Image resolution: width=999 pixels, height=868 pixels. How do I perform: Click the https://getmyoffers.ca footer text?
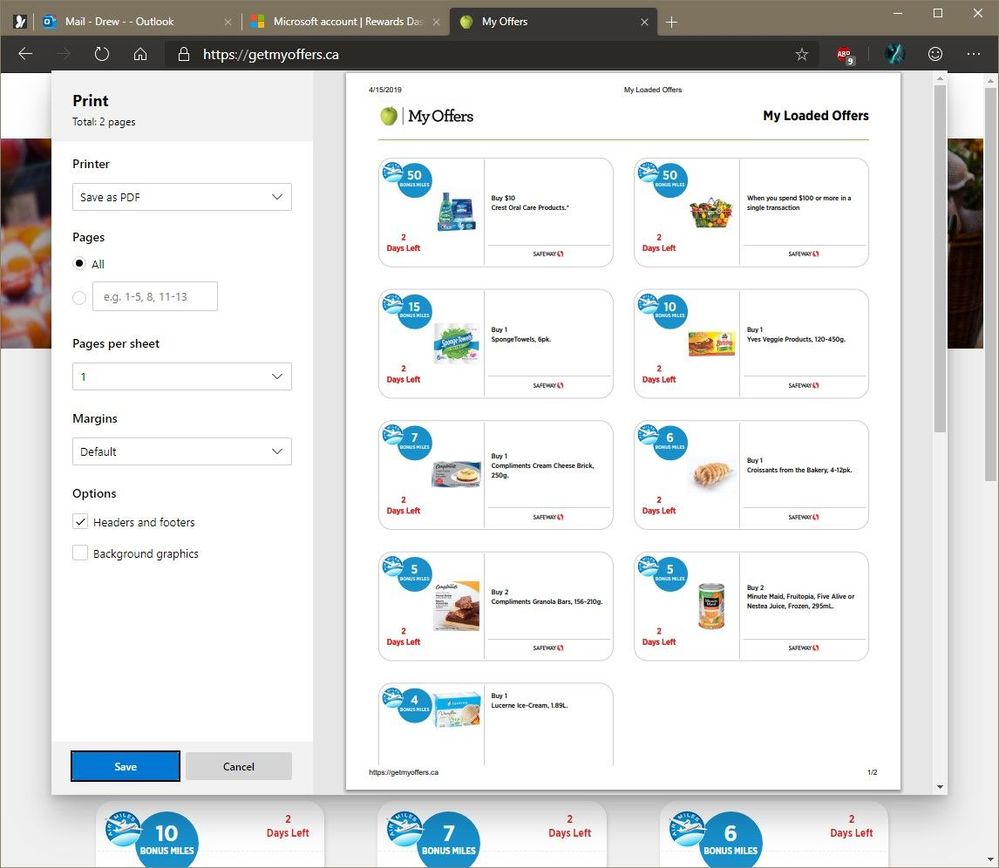coord(403,772)
